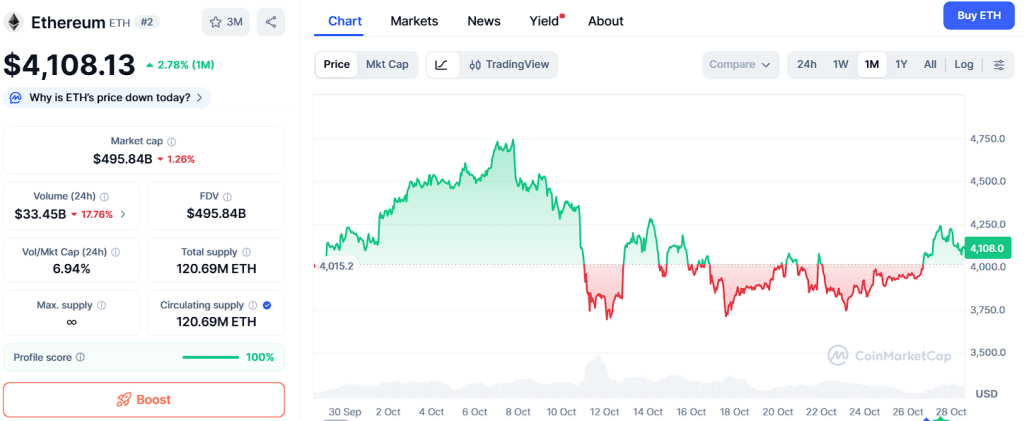Image resolution: width=1024 pixels, height=421 pixels.
Task: Select the TradingView chart mode
Action: [x=509, y=65]
